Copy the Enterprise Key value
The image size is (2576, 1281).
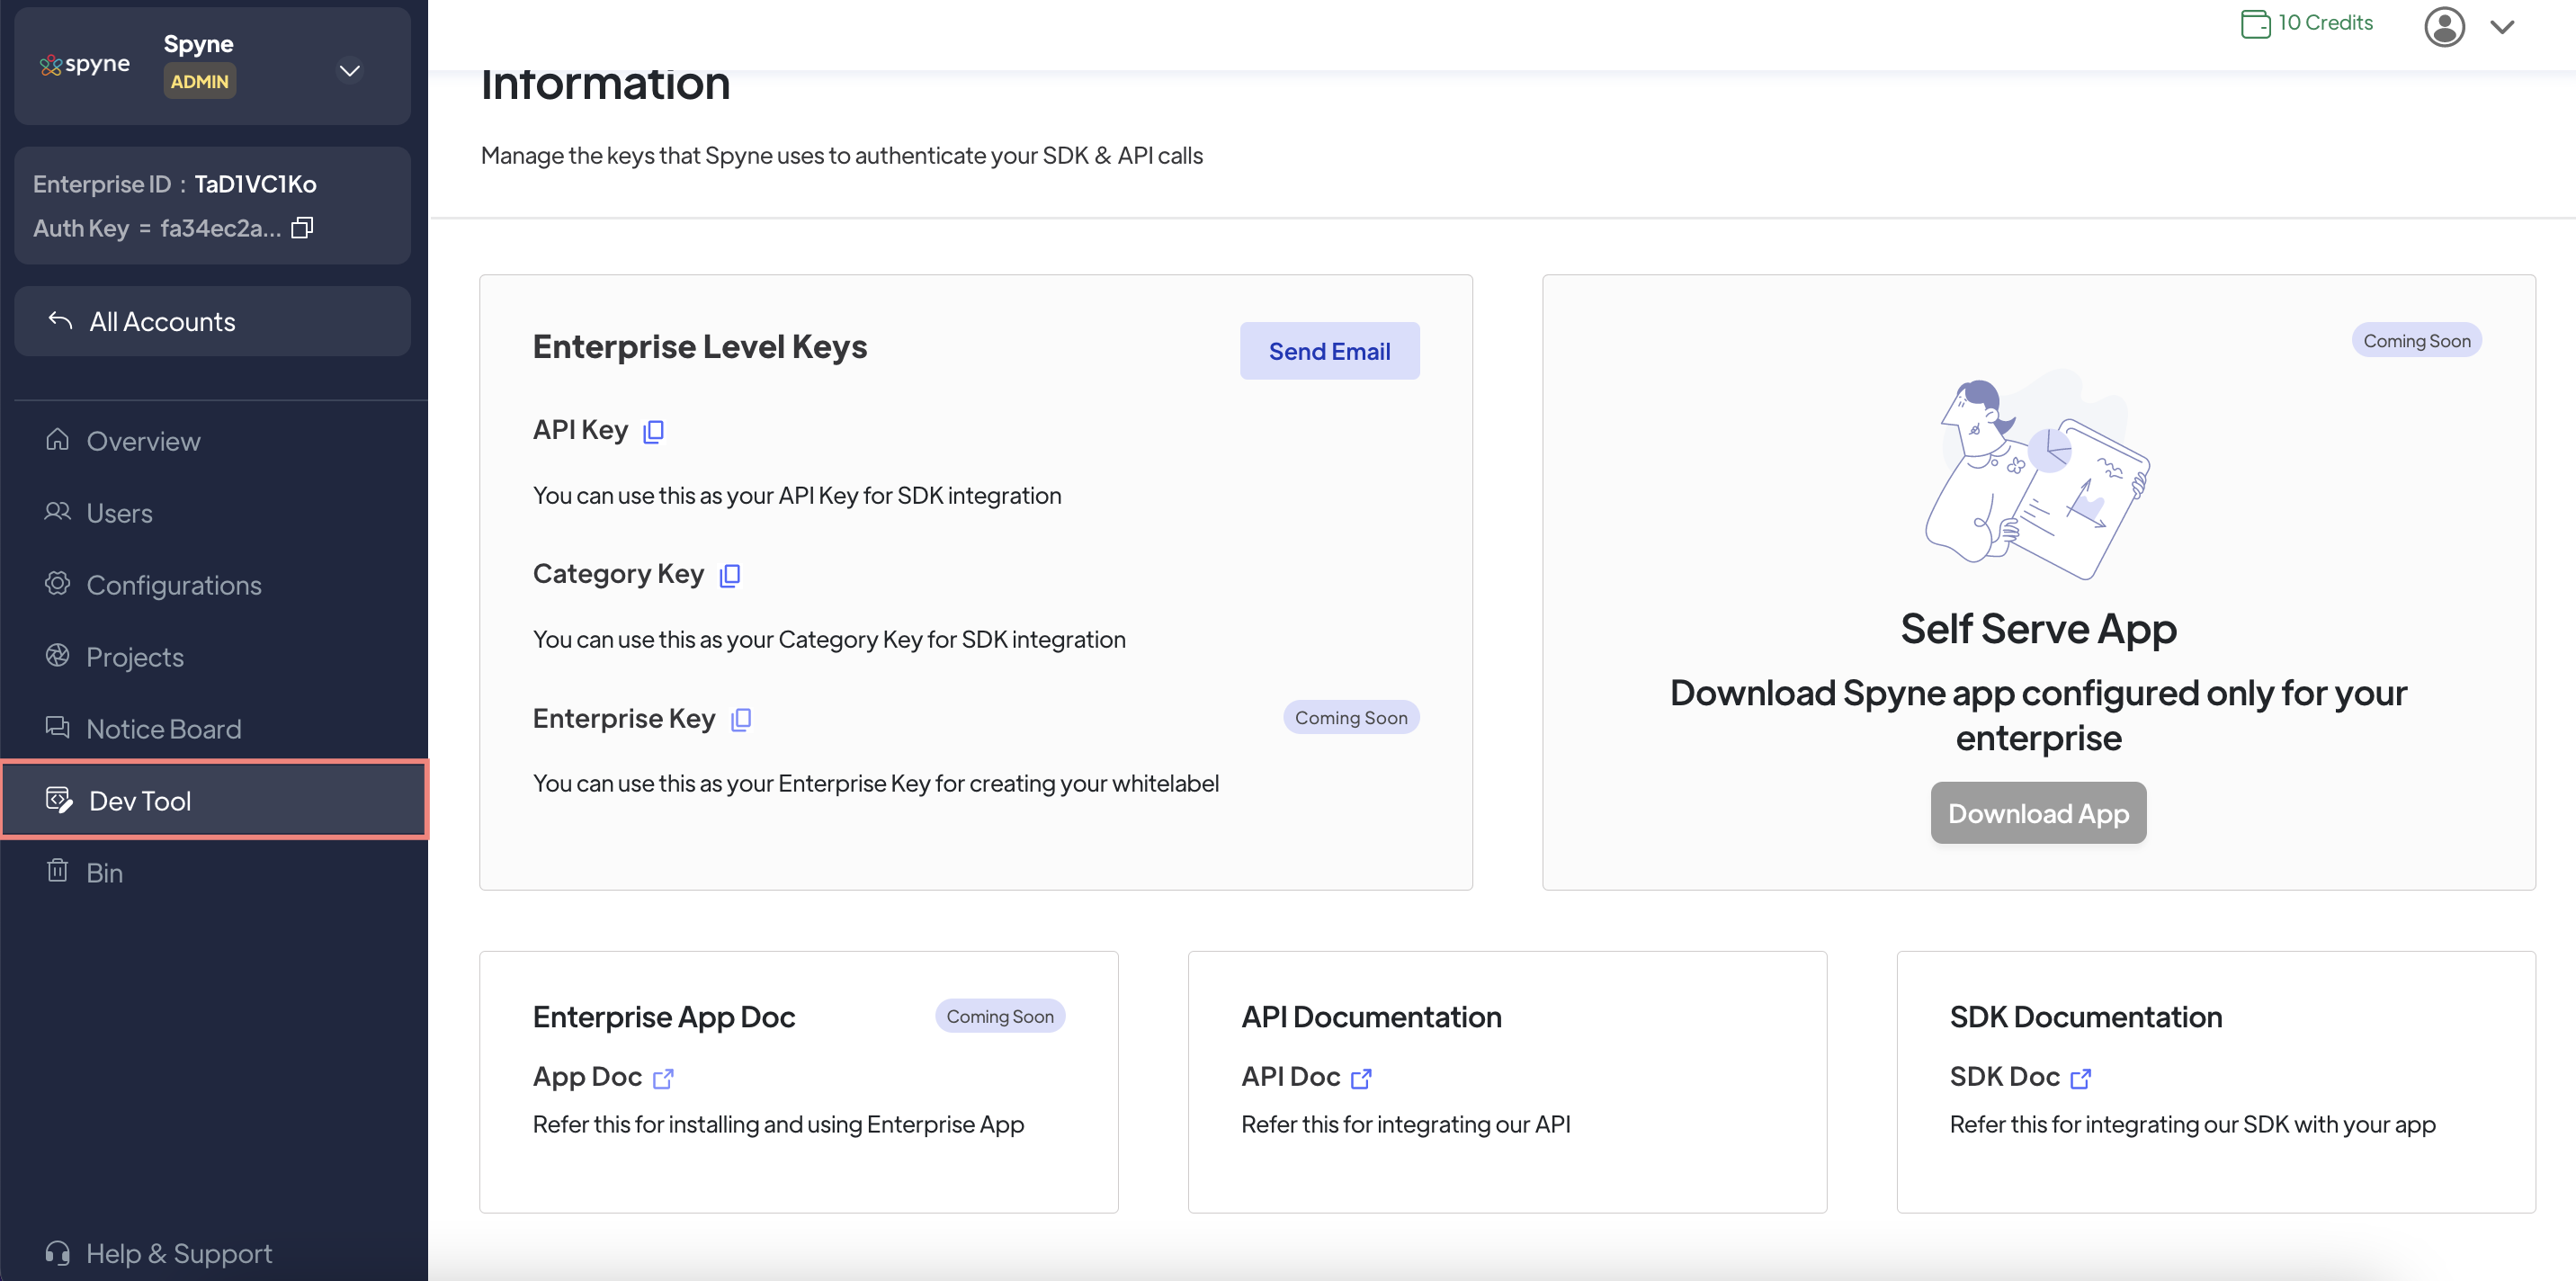[x=741, y=720]
